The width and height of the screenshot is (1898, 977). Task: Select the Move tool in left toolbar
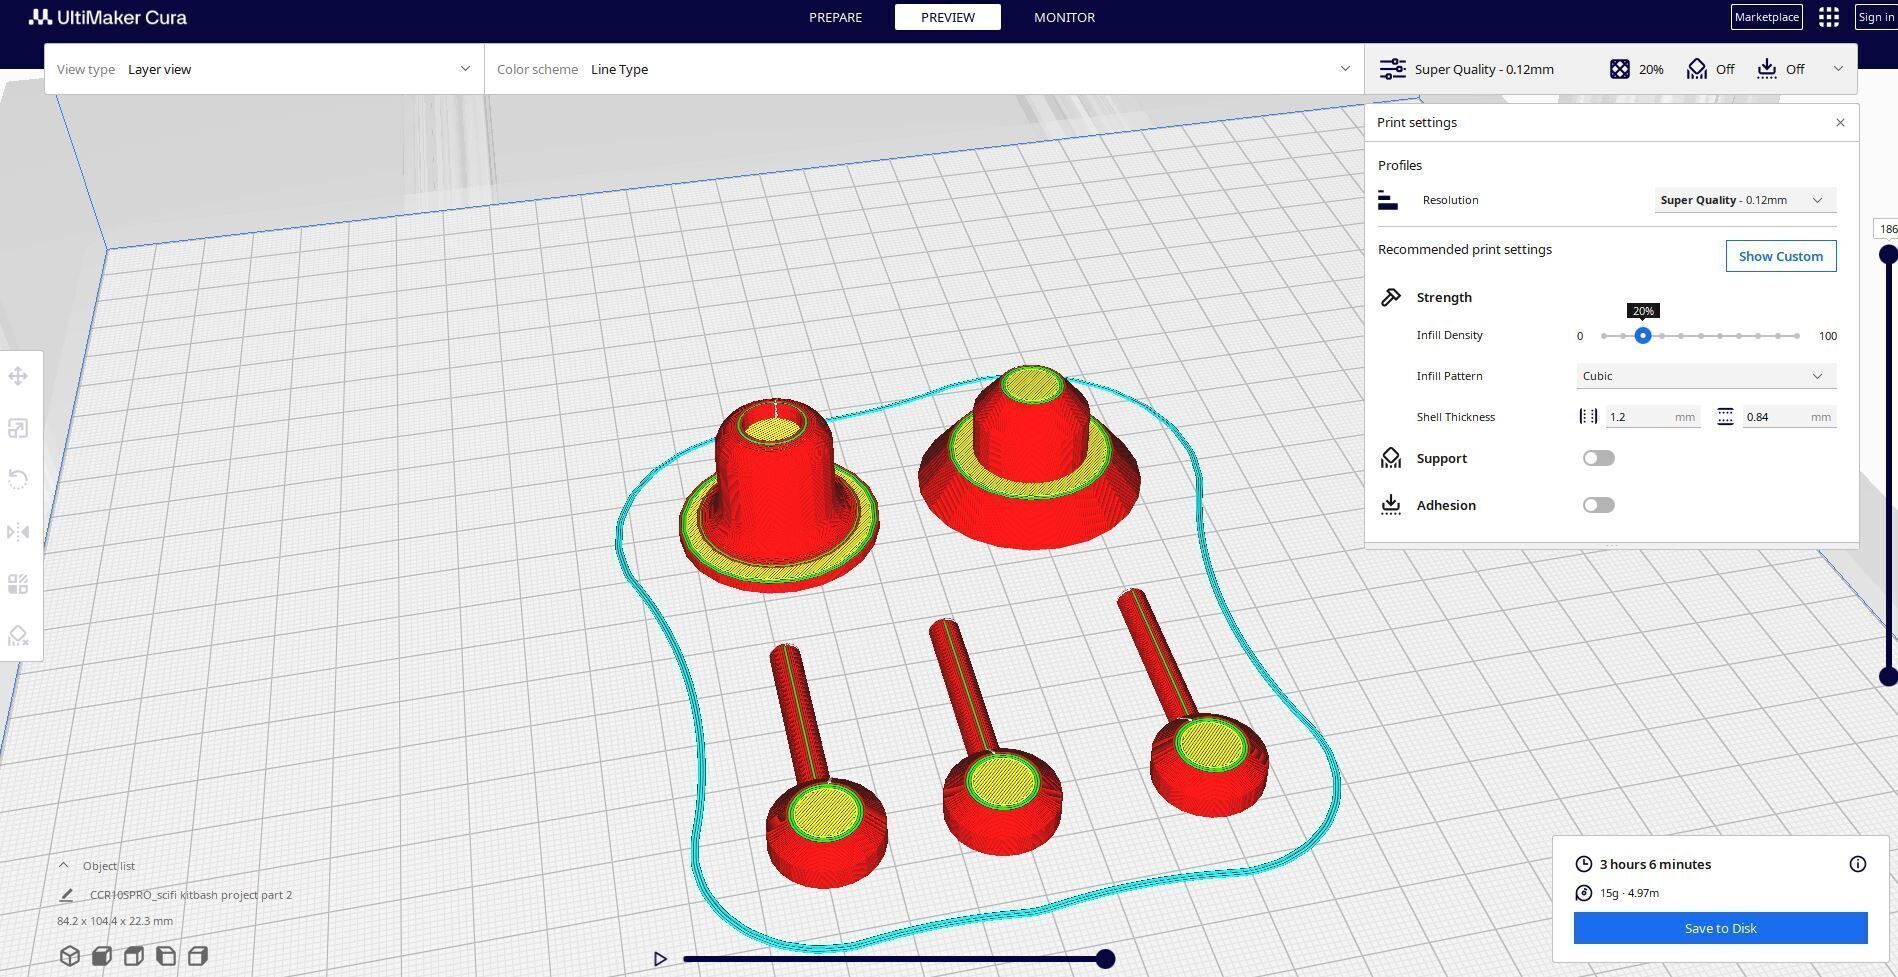(x=18, y=377)
